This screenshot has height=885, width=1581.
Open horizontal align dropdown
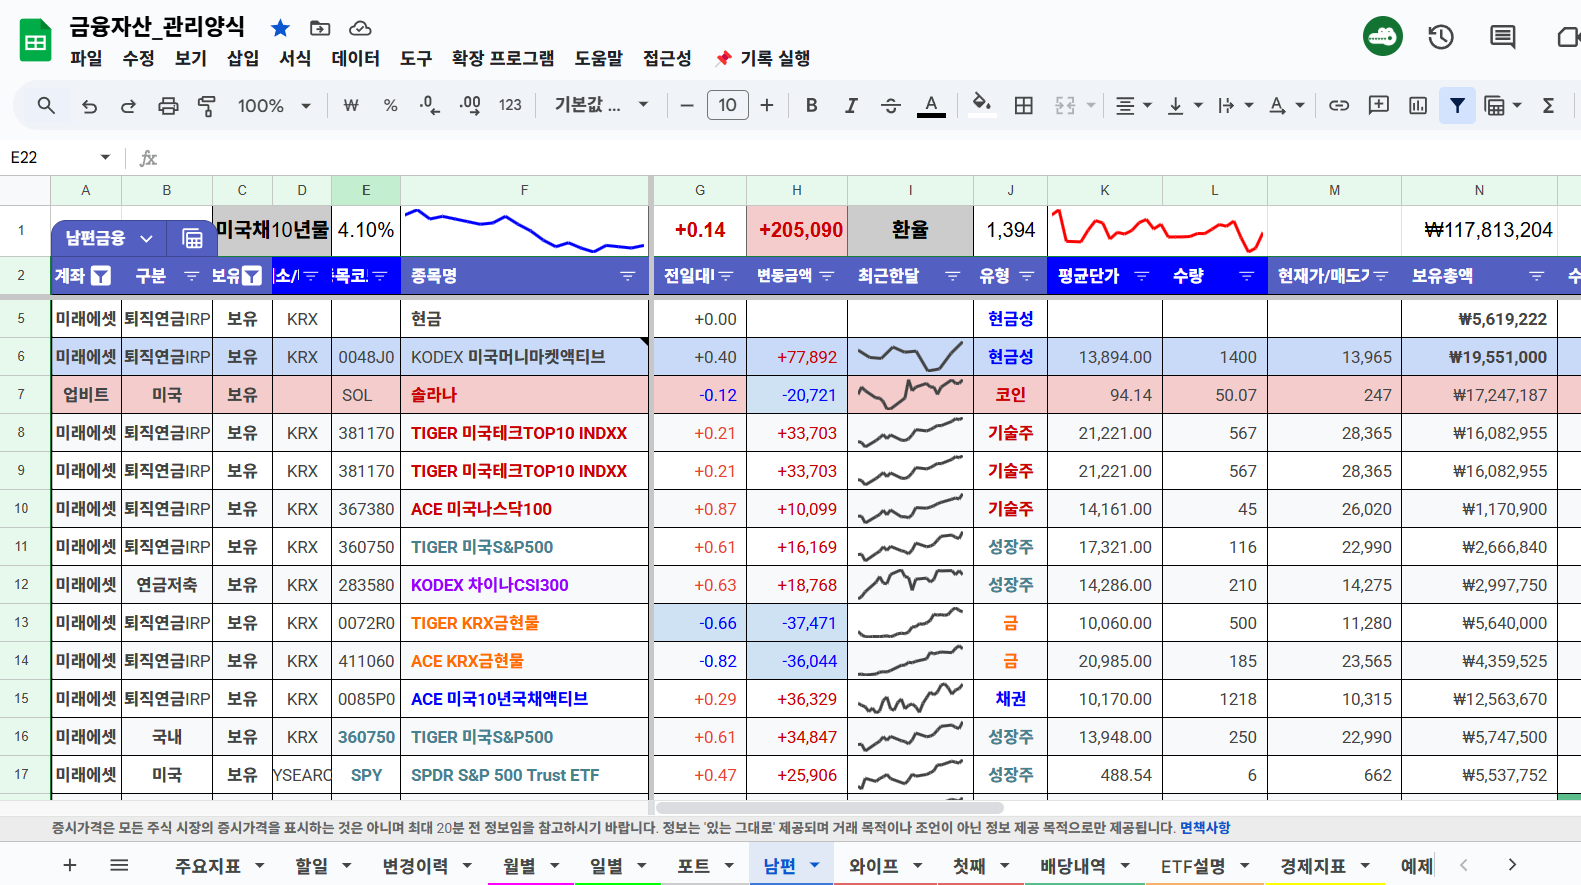(x=1133, y=105)
